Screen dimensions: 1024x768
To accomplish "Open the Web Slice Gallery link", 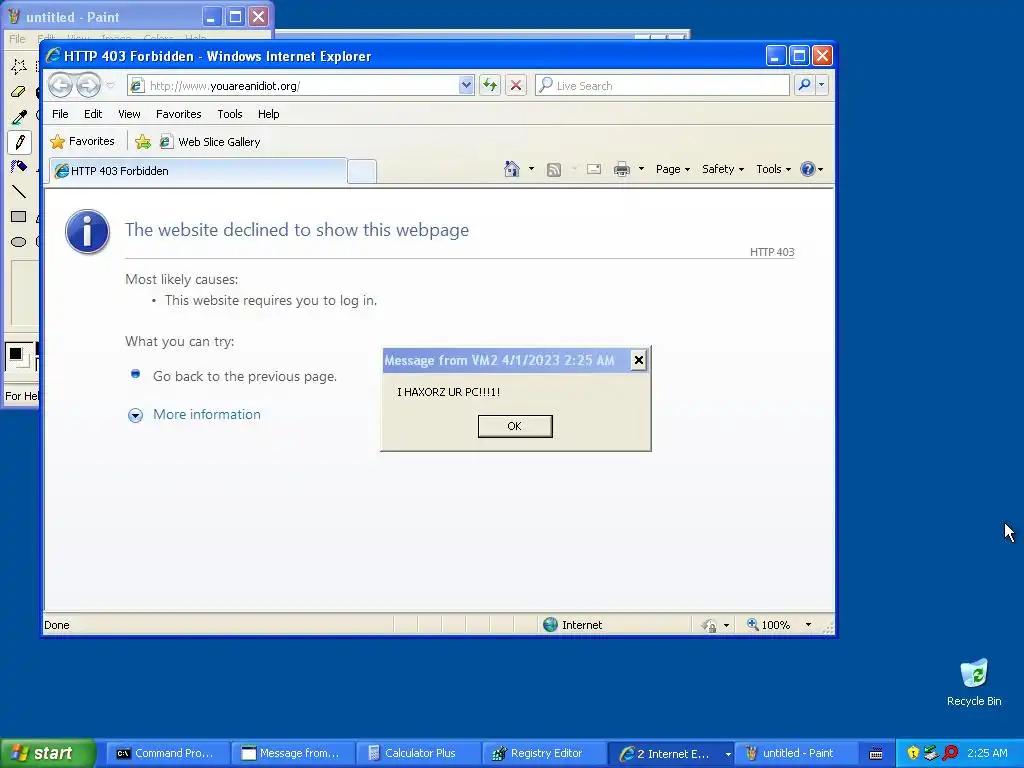I will 210,142.
